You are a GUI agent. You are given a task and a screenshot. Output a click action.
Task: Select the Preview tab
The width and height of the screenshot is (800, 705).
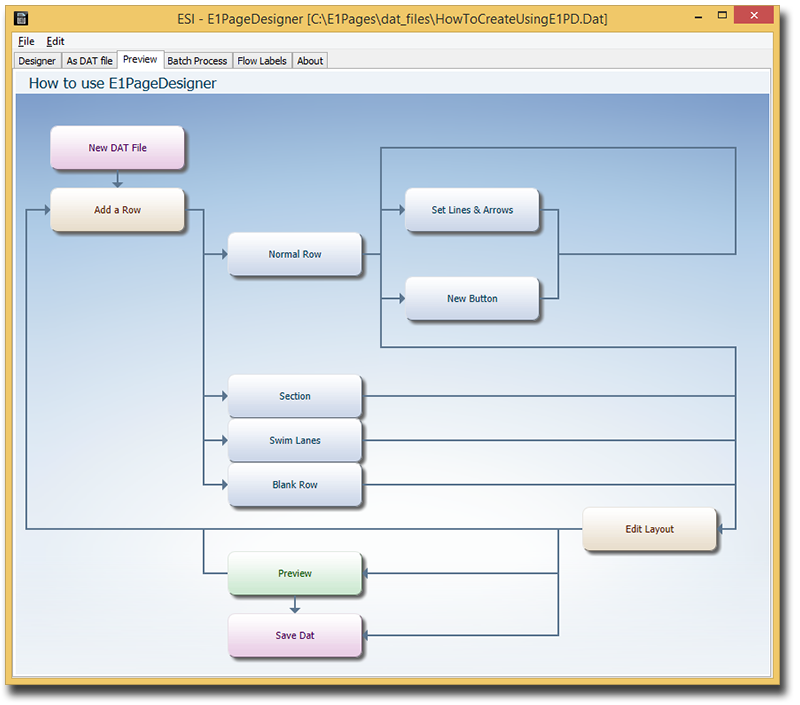click(x=140, y=59)
